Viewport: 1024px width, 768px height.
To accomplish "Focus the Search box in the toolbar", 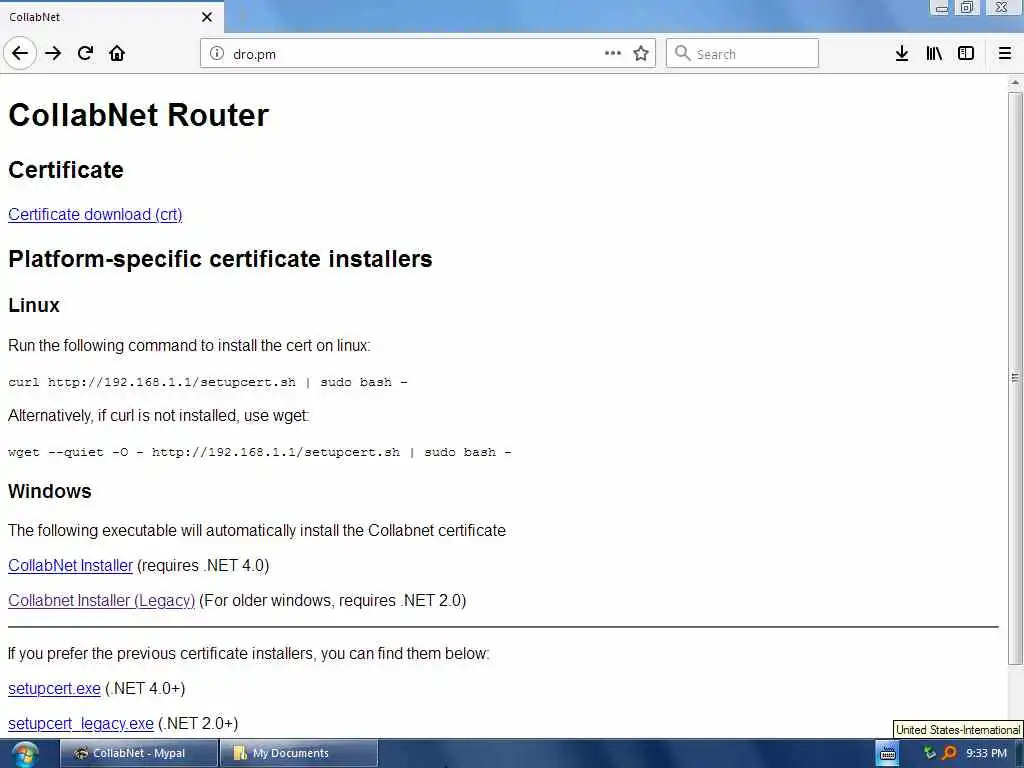I will (x=742, y=54).
